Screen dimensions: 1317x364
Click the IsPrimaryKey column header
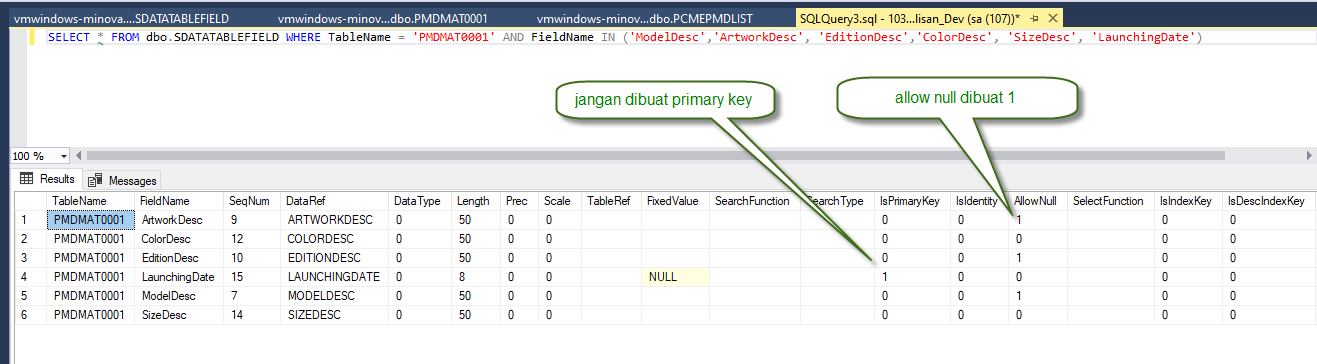[x=911, y=201]
